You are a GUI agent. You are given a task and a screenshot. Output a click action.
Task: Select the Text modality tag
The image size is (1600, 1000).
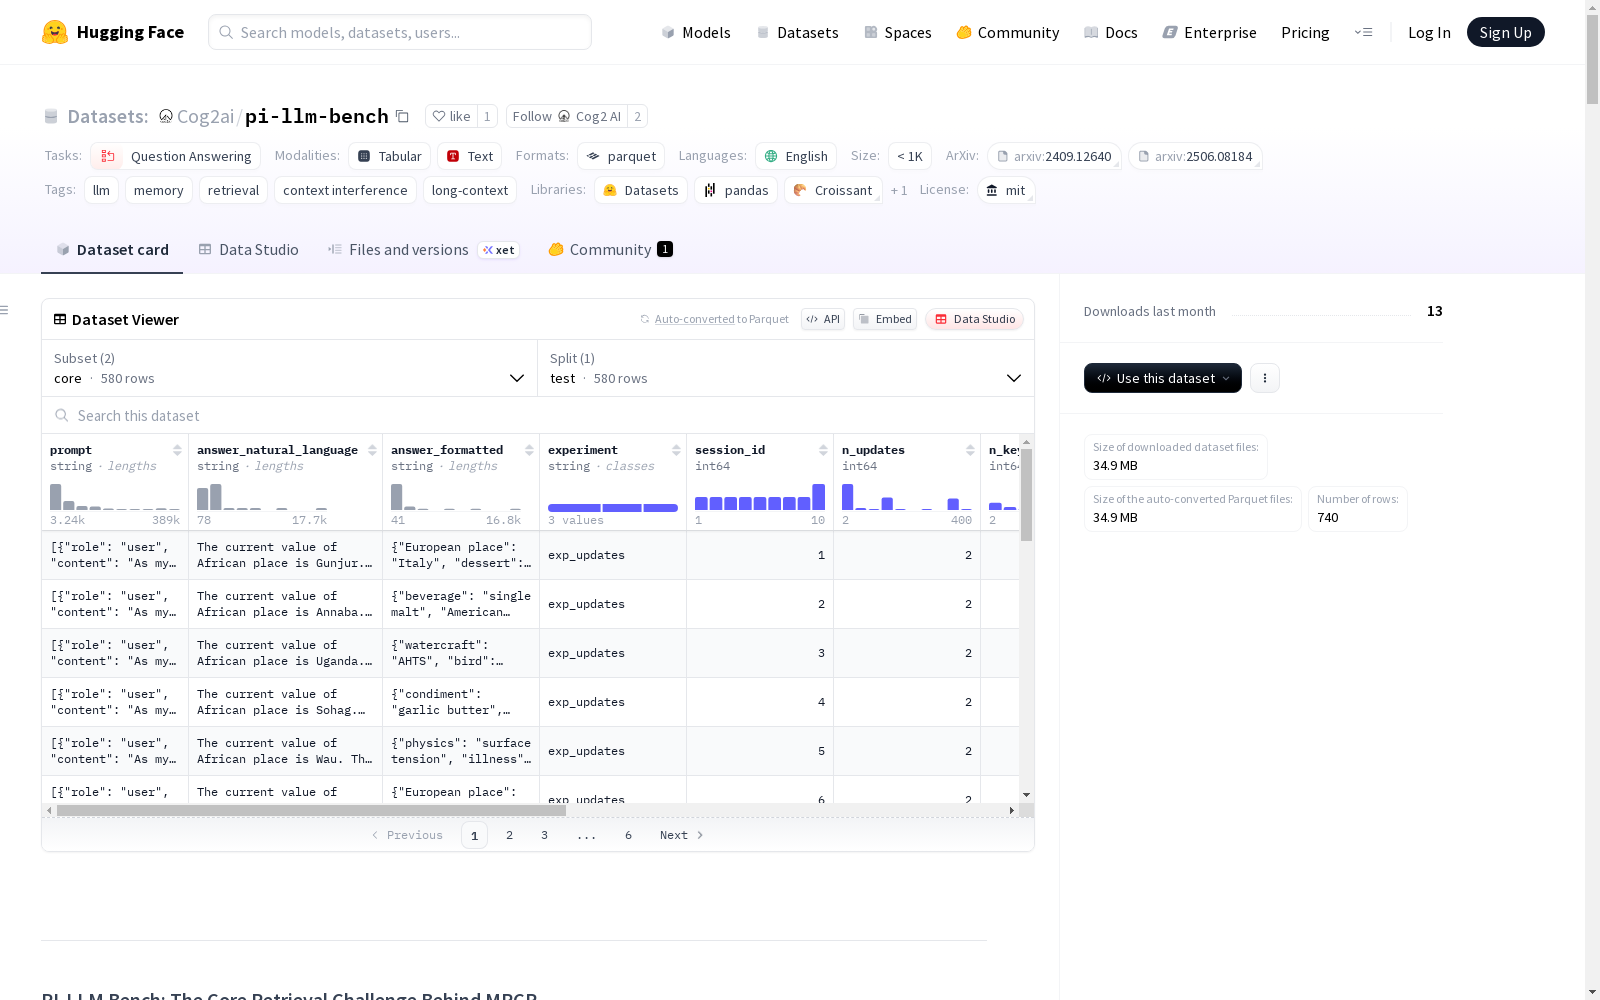coord(469,156)
